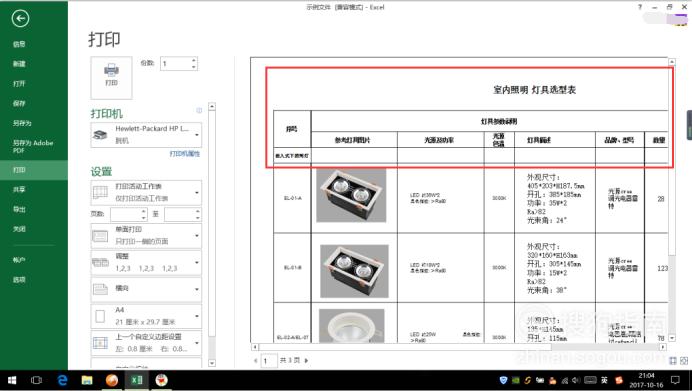Expand the print active sheets dropdown
692x391 pixels.
coord(146,192)
